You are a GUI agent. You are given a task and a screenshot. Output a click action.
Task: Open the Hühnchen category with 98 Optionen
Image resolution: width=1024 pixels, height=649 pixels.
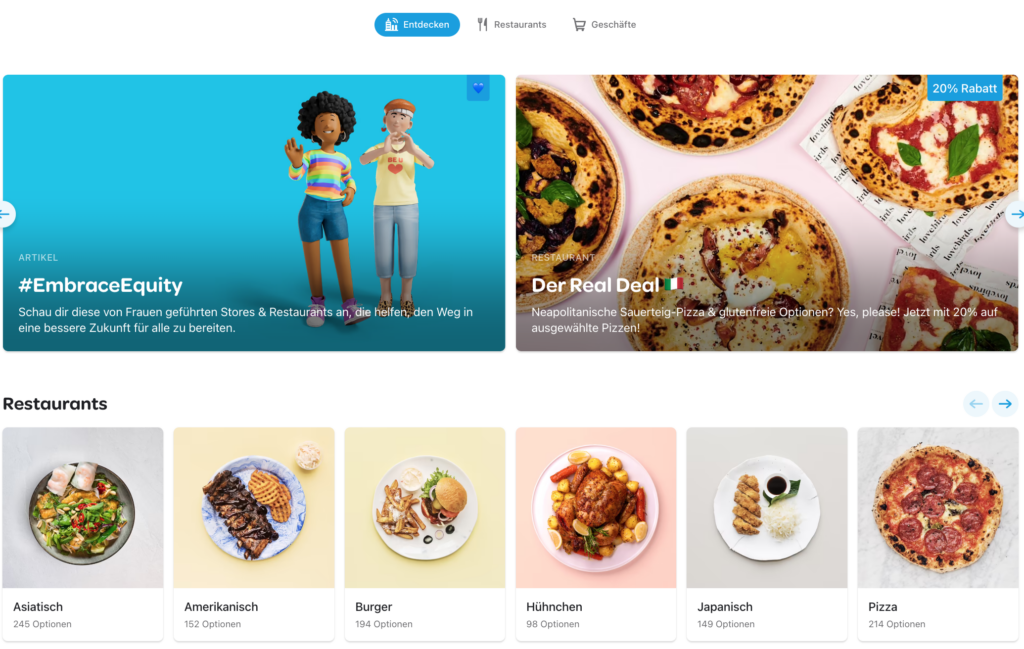pyautogui.click(x=596, y=534)
